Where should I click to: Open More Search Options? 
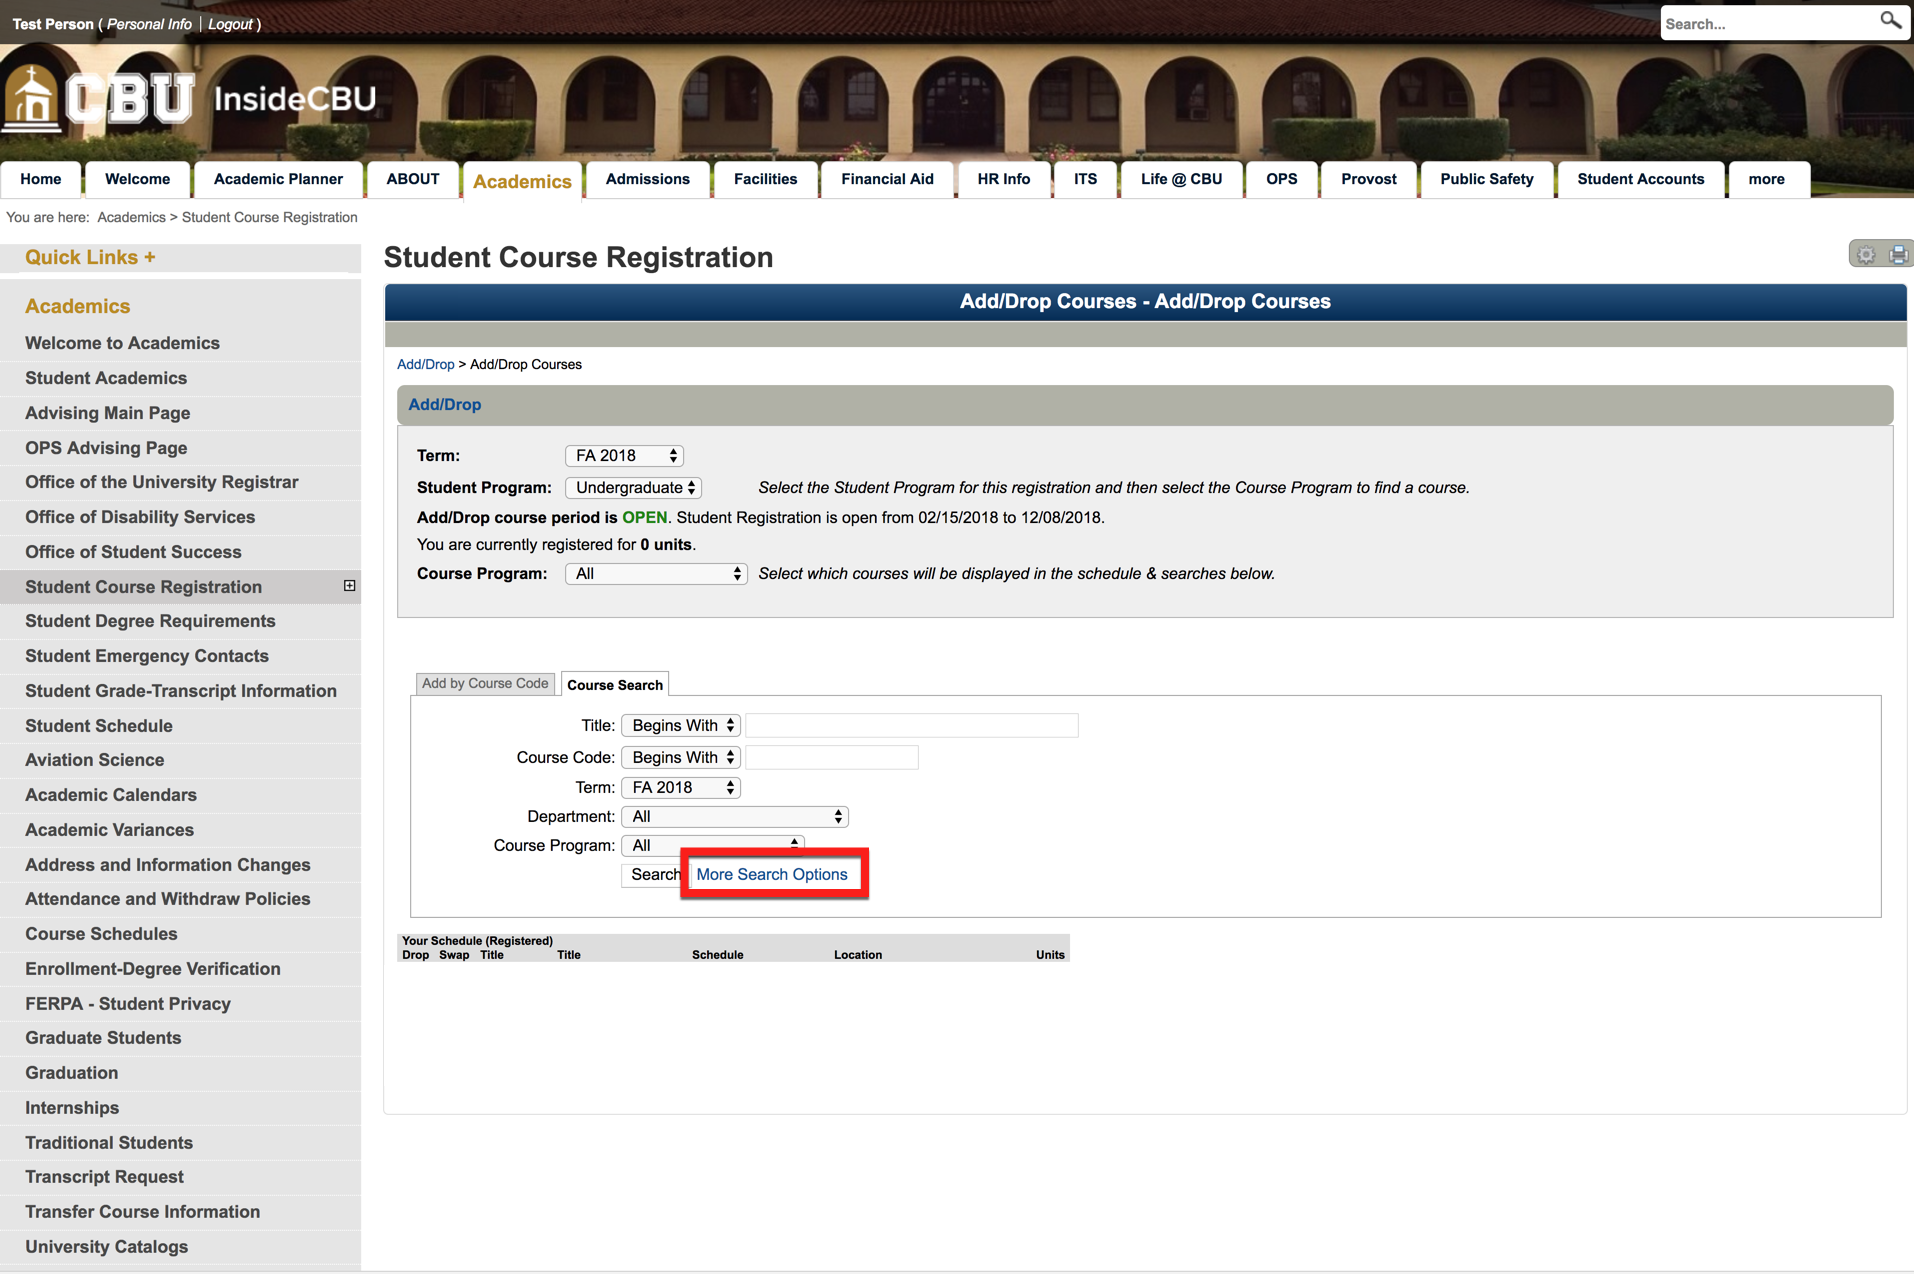pyautogui.click(x=772, y=873)
